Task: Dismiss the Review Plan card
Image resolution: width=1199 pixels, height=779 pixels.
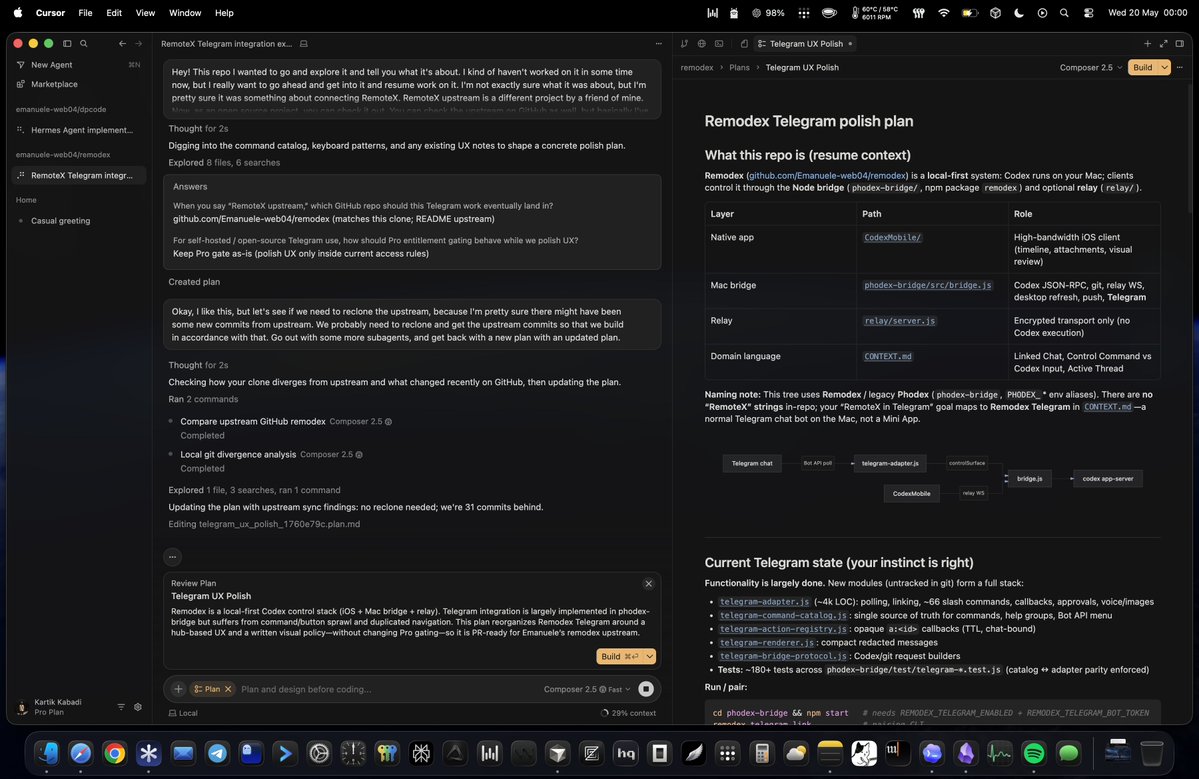Action: [648, 583]
